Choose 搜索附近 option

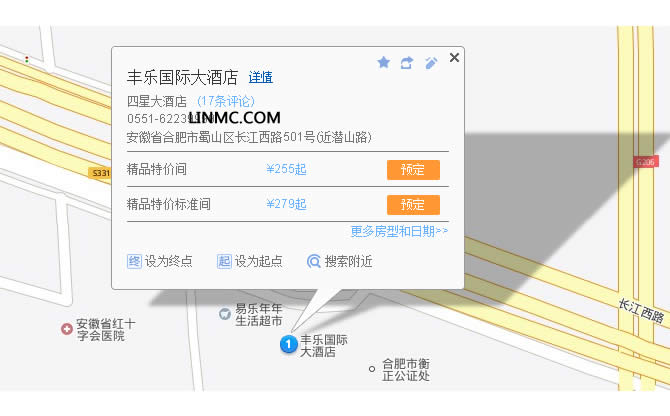[349, 261]
